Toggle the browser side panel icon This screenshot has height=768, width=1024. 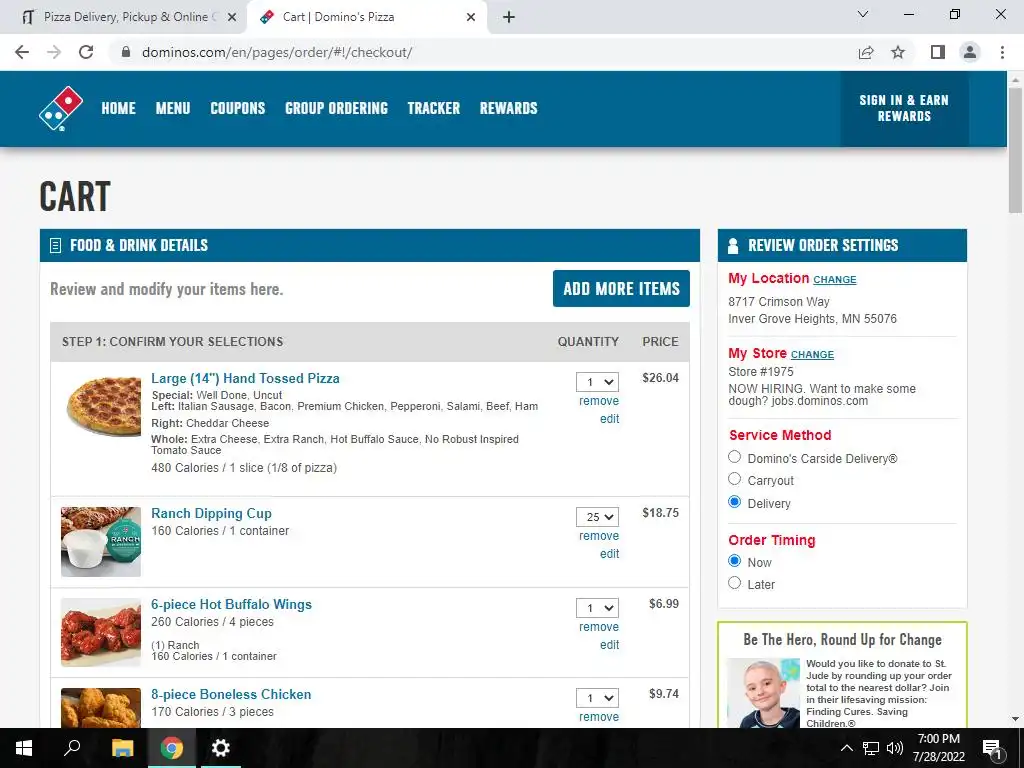(938, 52)
